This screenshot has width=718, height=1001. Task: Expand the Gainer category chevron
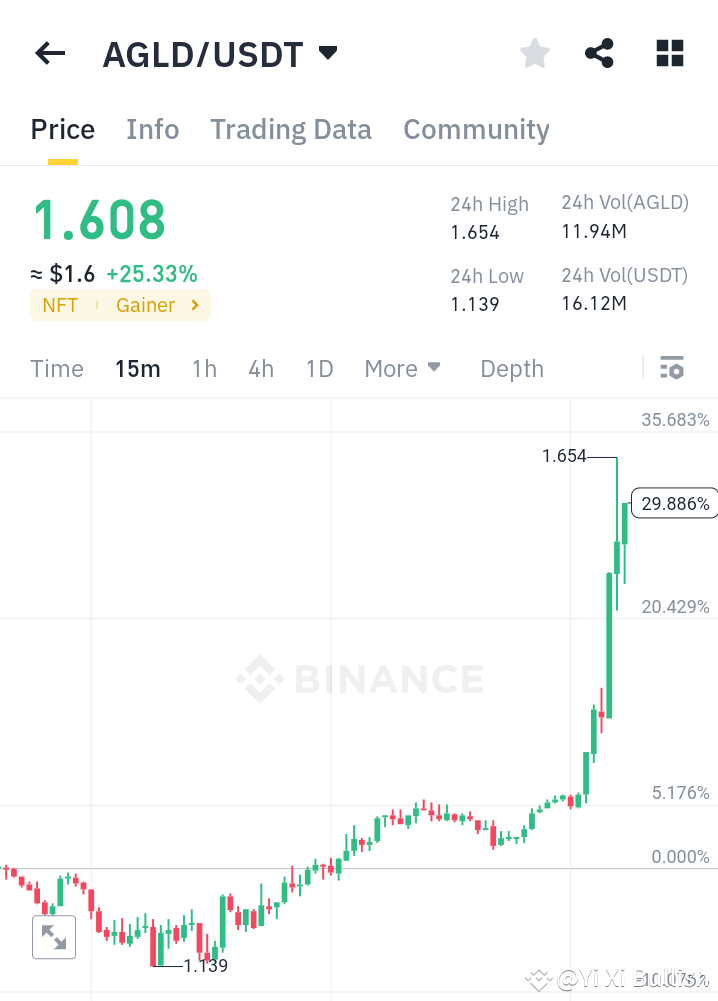196,305
